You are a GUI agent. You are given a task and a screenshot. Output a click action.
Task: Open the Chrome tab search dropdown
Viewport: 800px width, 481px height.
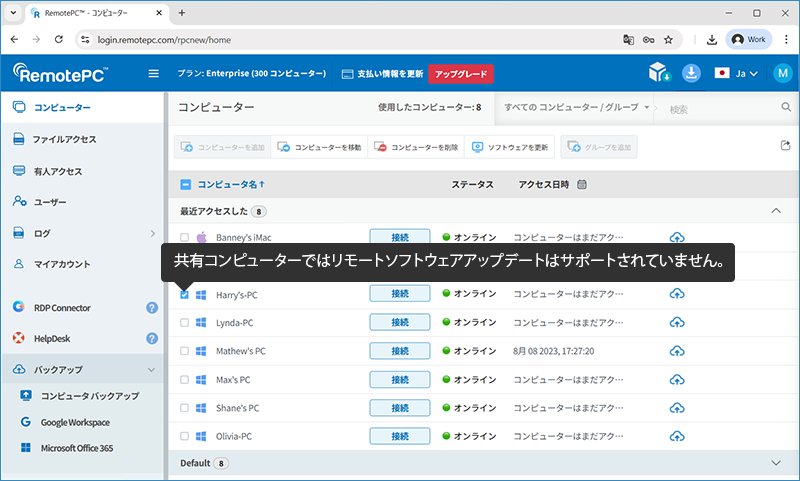[13, 13]
